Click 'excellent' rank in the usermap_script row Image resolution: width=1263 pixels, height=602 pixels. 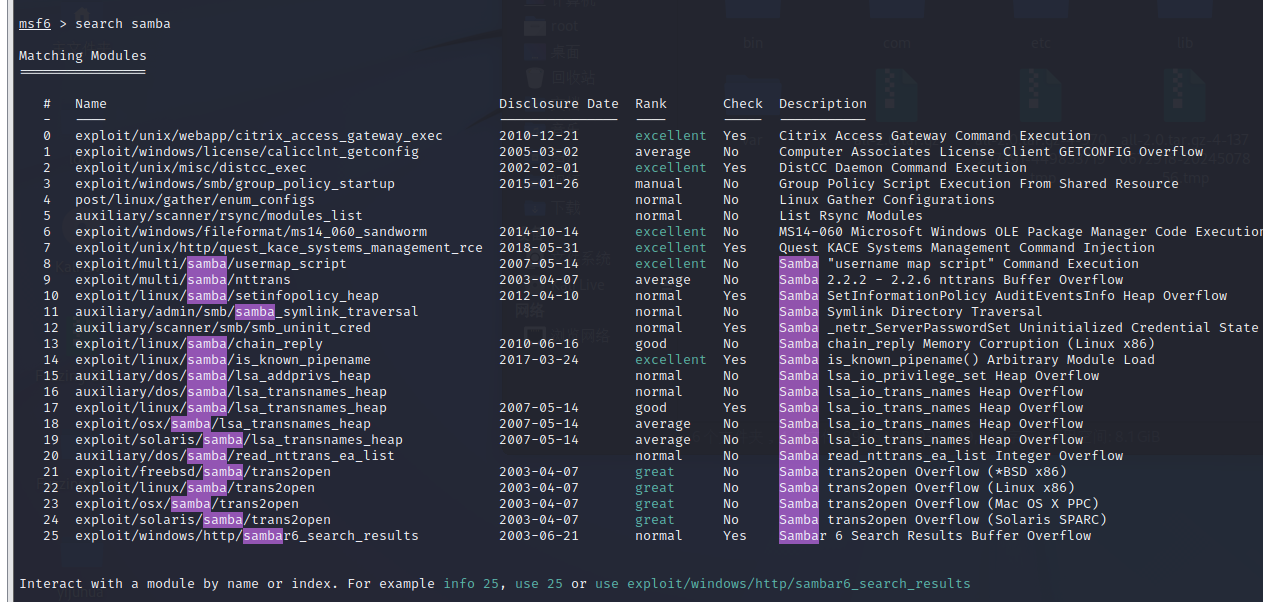(x=671, y=263)
